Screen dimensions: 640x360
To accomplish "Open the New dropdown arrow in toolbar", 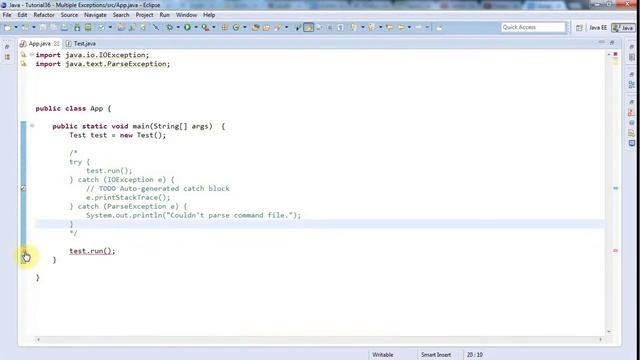I will click(16, 27).
